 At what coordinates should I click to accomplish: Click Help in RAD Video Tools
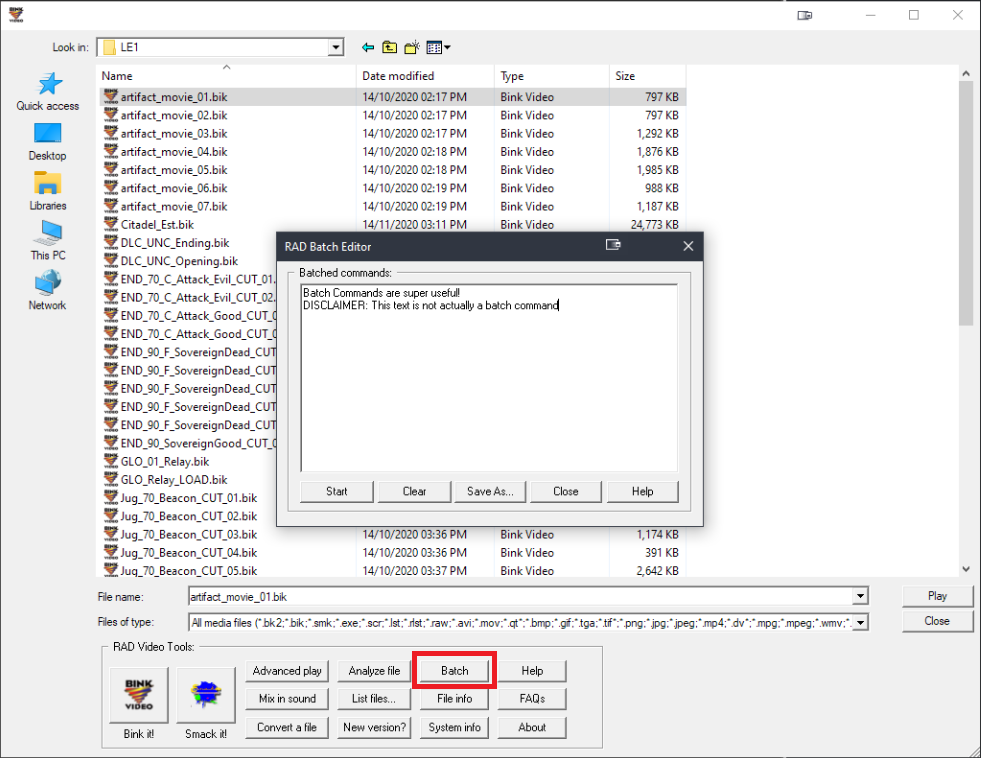(532, 671)
